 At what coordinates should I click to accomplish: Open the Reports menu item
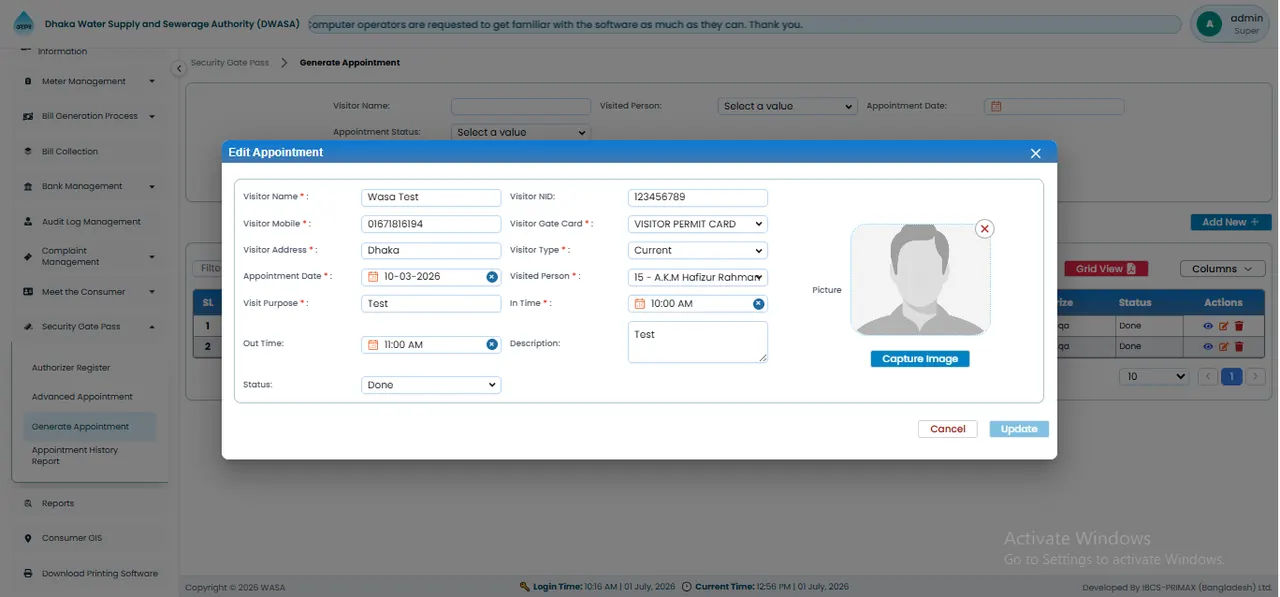[58, 504]
